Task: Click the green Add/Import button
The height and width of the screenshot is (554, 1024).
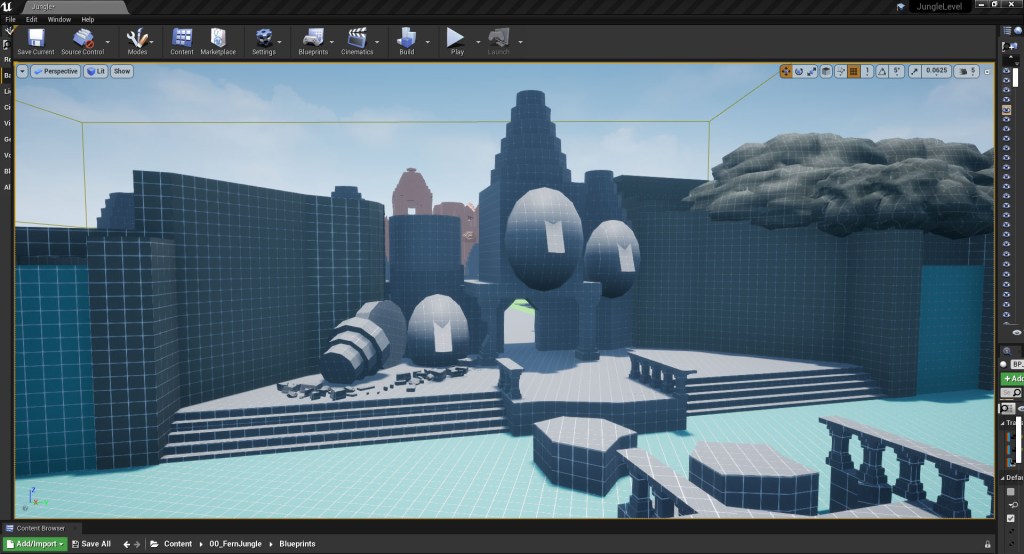Action: pos(35,544)
